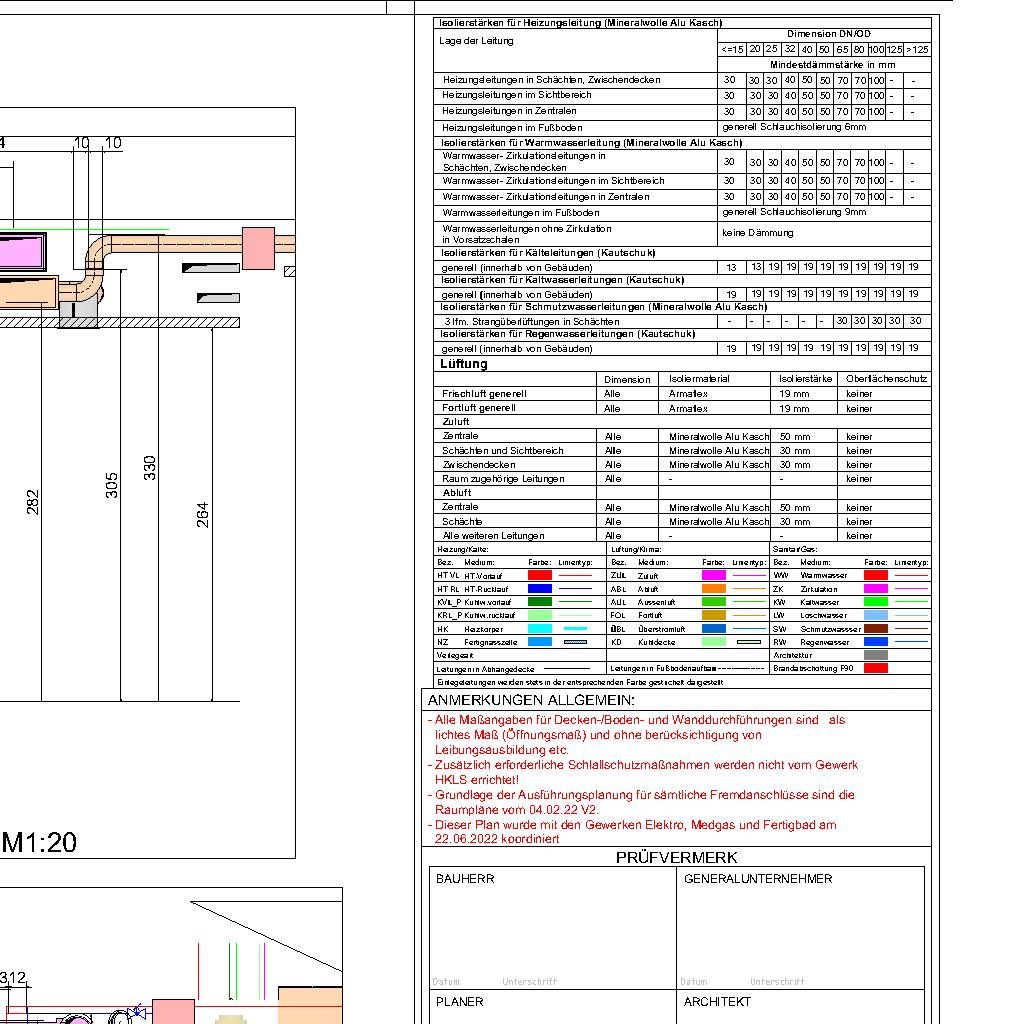Screen dimensions: 1024x1024
Task: Click the Fertignasszelle hatched line symbol
Action: coord(575,642)
